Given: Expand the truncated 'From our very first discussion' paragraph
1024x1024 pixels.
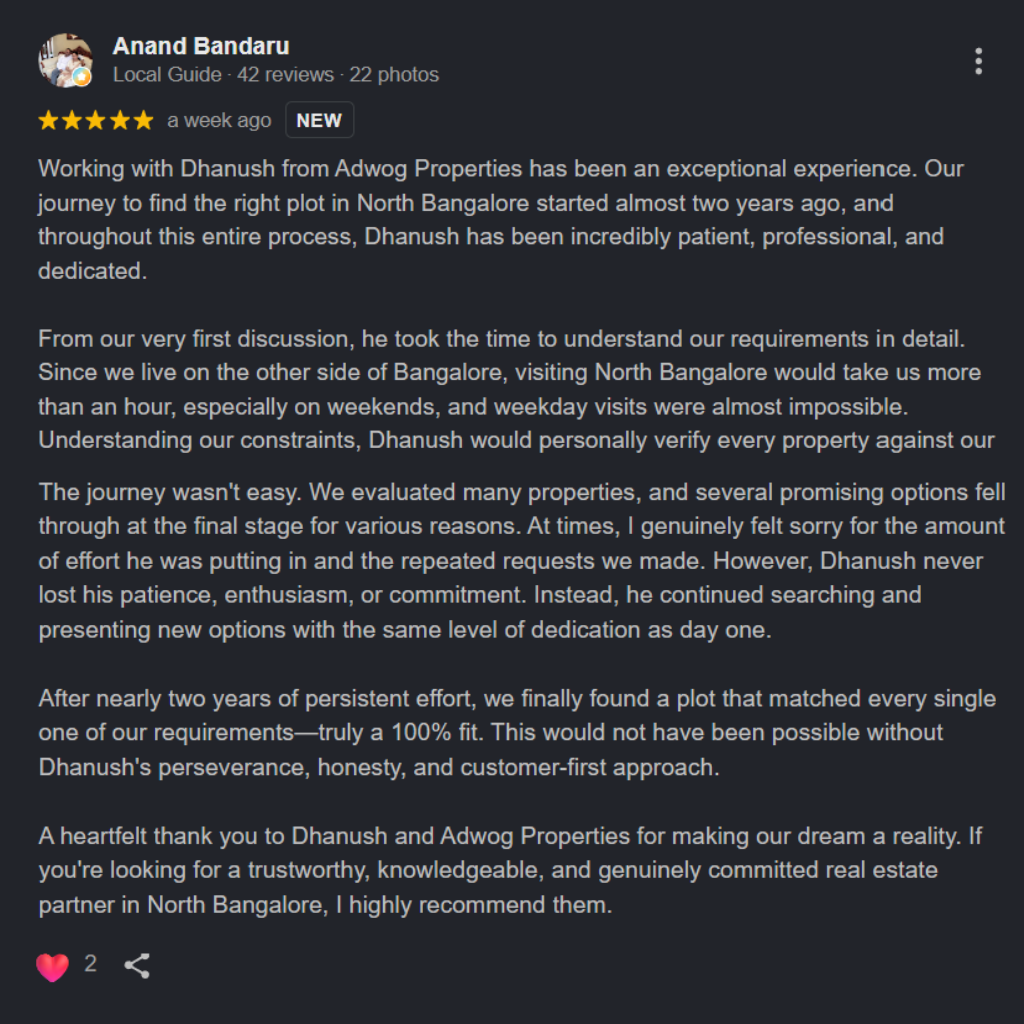Looking at the screenshot, I should (x=516, y=389).
